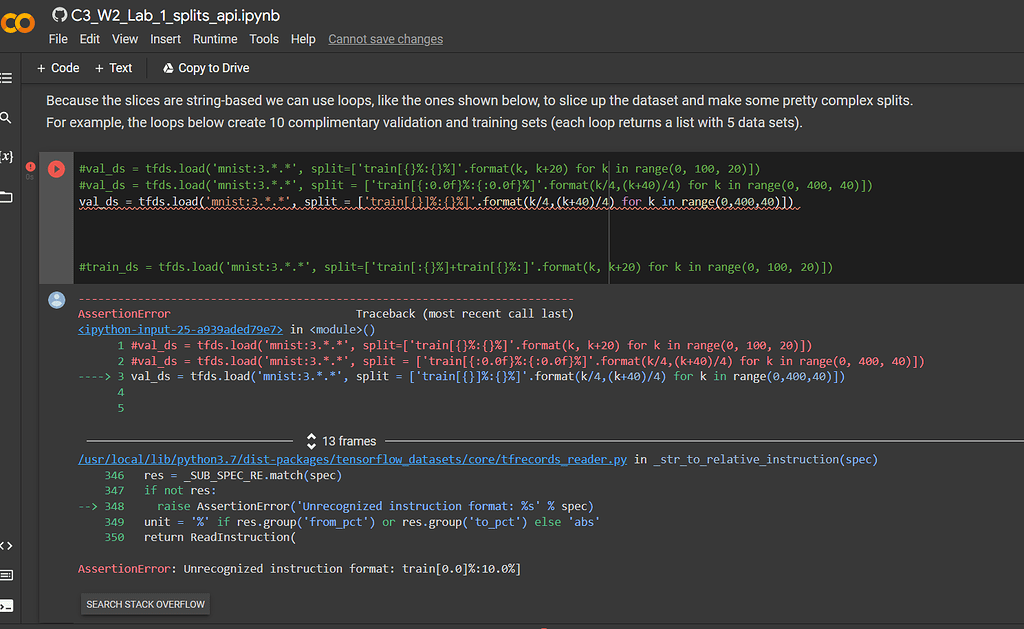This screenshot has width=1024, height=629.
Task: Run the code cell
Action: [x=56, y=170]
